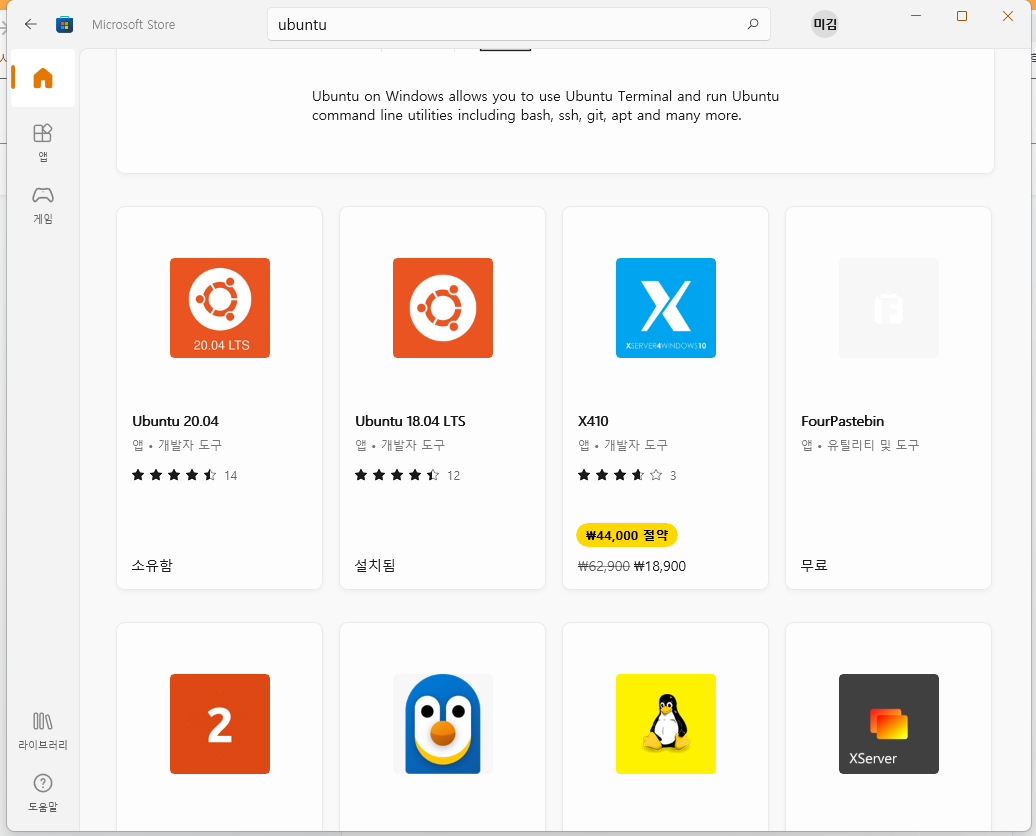Click the star rating of X410
This screenshot has width=1036, height=836.
(x=620, y=475)
